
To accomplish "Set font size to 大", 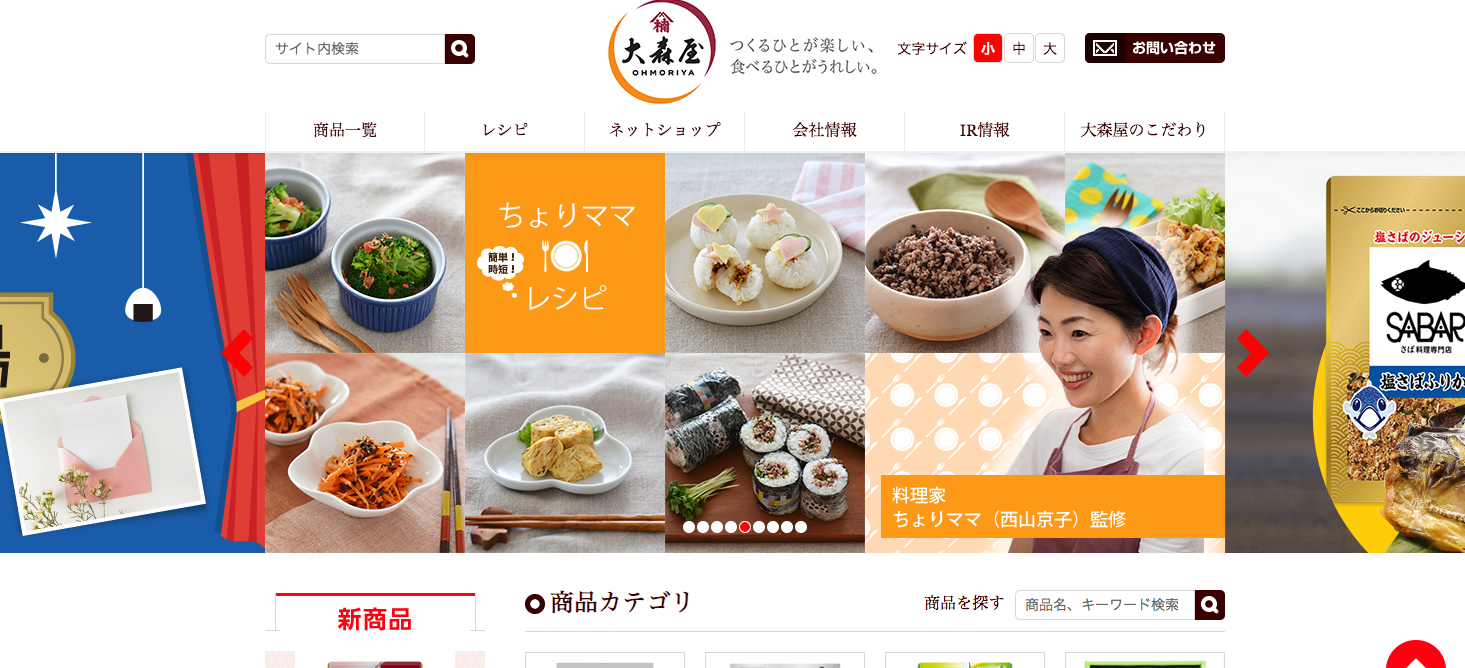I will 1050,48.
